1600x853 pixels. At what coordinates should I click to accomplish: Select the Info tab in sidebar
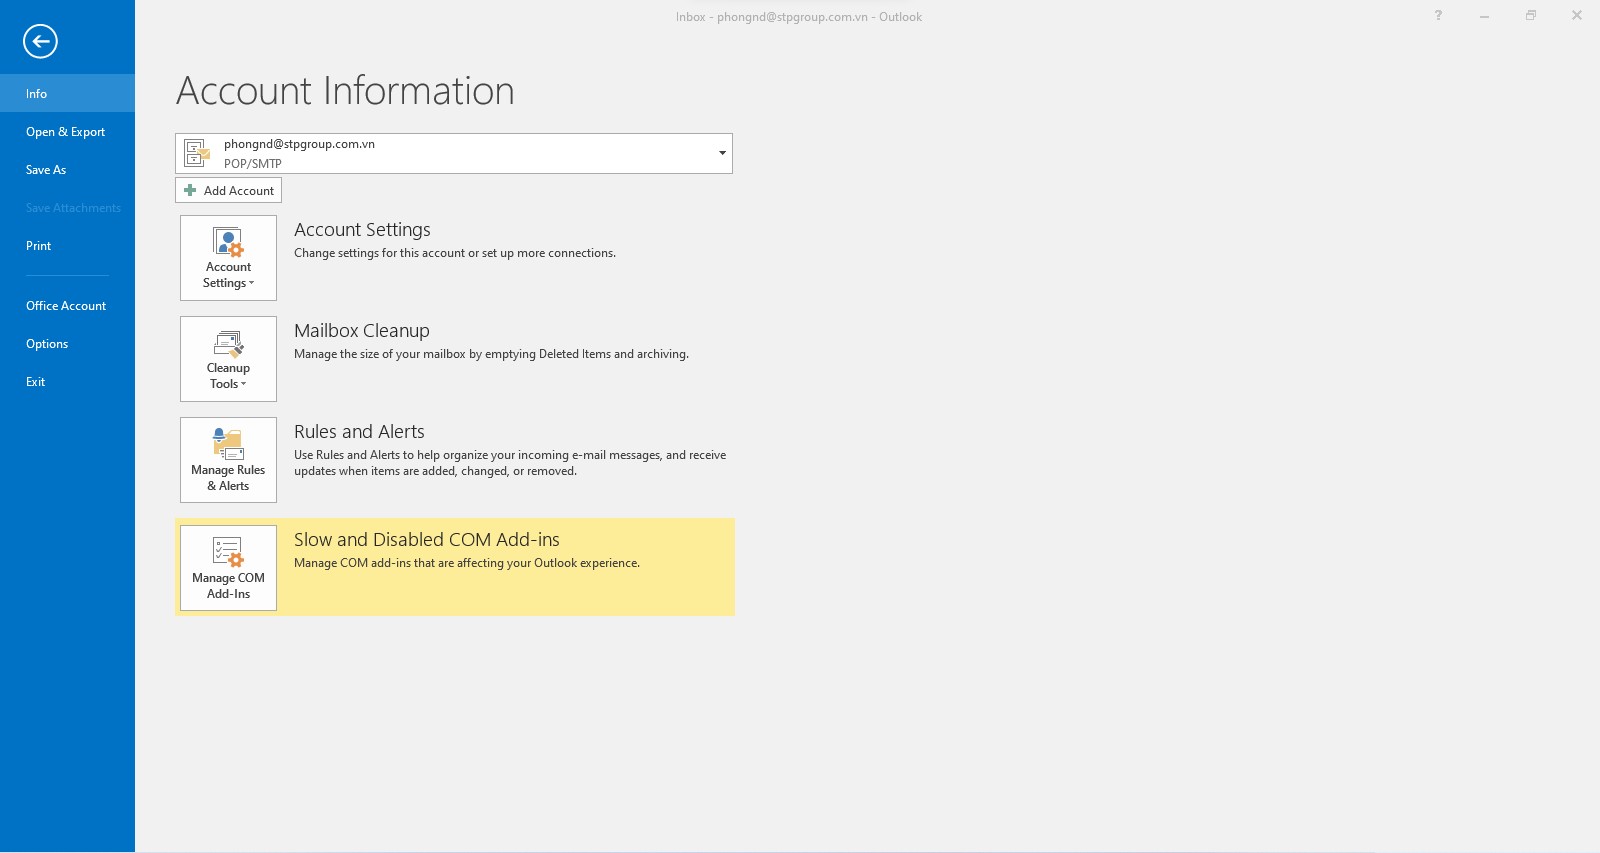point(37,94)
